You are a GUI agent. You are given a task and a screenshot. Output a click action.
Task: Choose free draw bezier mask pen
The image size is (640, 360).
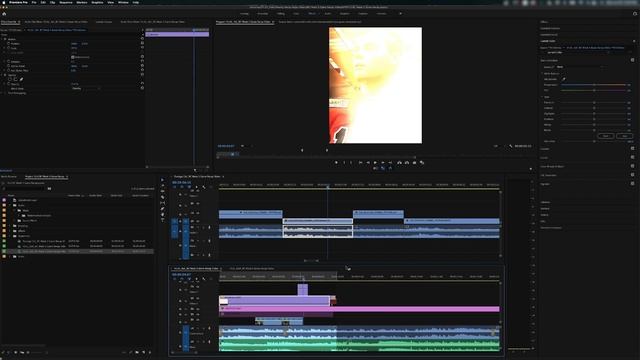tap(21, 80)
